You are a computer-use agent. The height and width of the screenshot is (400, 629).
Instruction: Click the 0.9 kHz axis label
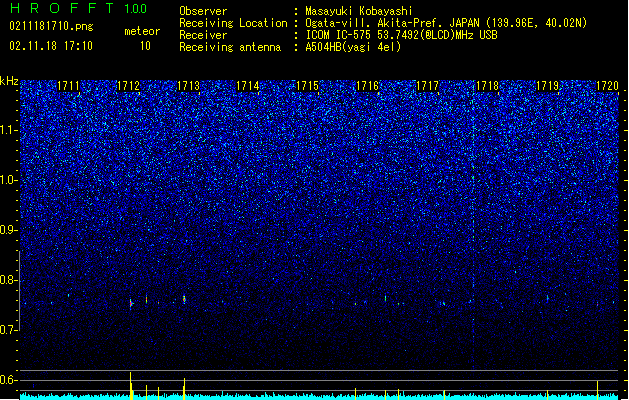pos(9,230)
